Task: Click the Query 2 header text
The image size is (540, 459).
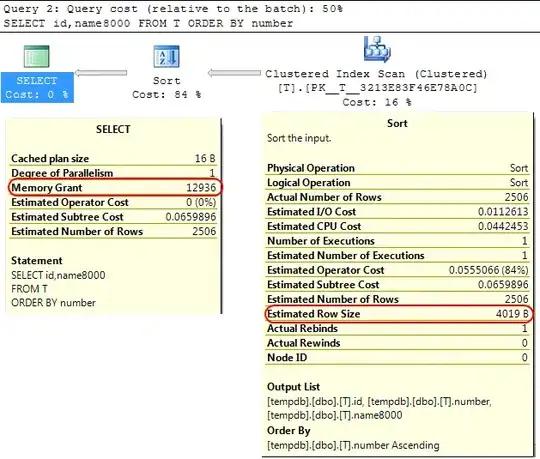Action: (x=173, y=9)
